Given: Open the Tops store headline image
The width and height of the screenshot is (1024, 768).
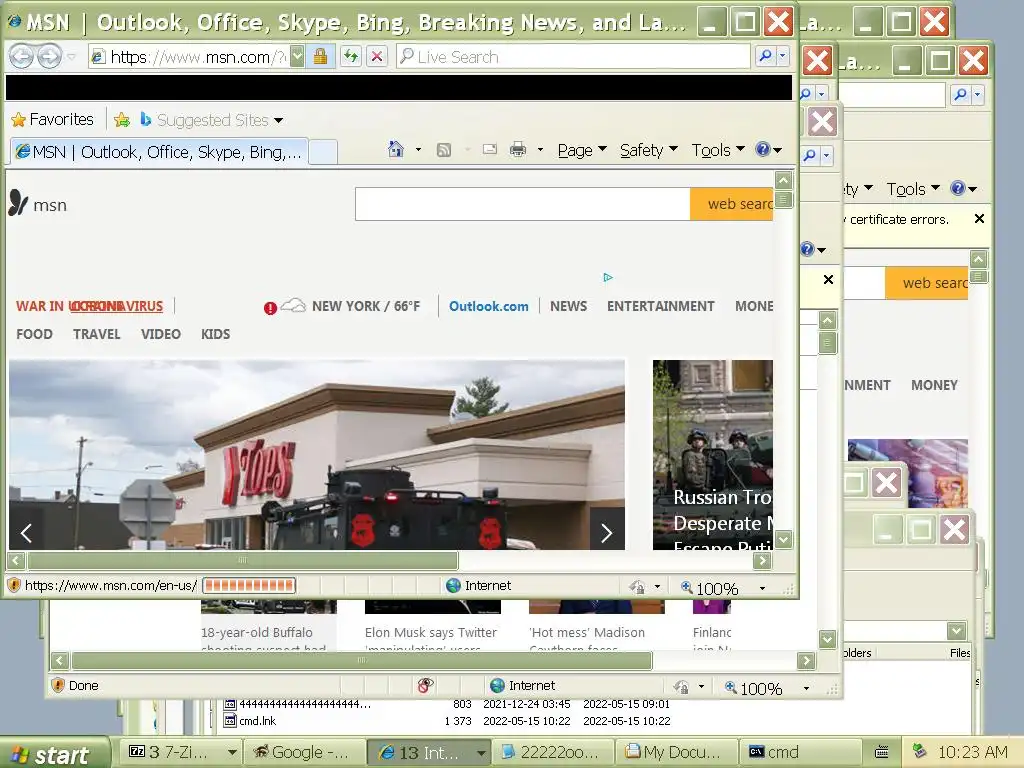Looking at the screenshot, I should [317, 455].
